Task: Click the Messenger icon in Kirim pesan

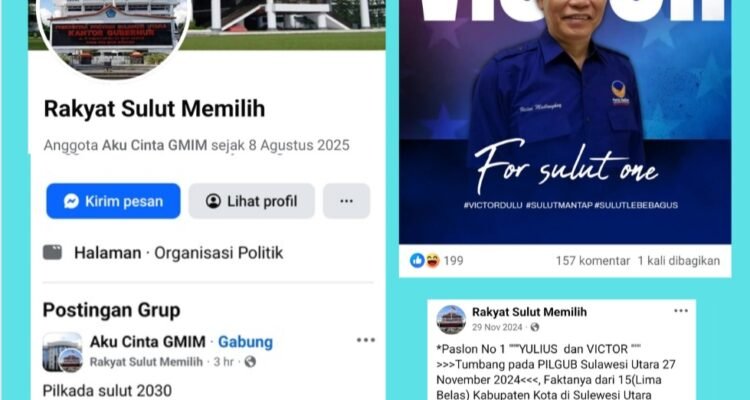Action: (71, 201)
